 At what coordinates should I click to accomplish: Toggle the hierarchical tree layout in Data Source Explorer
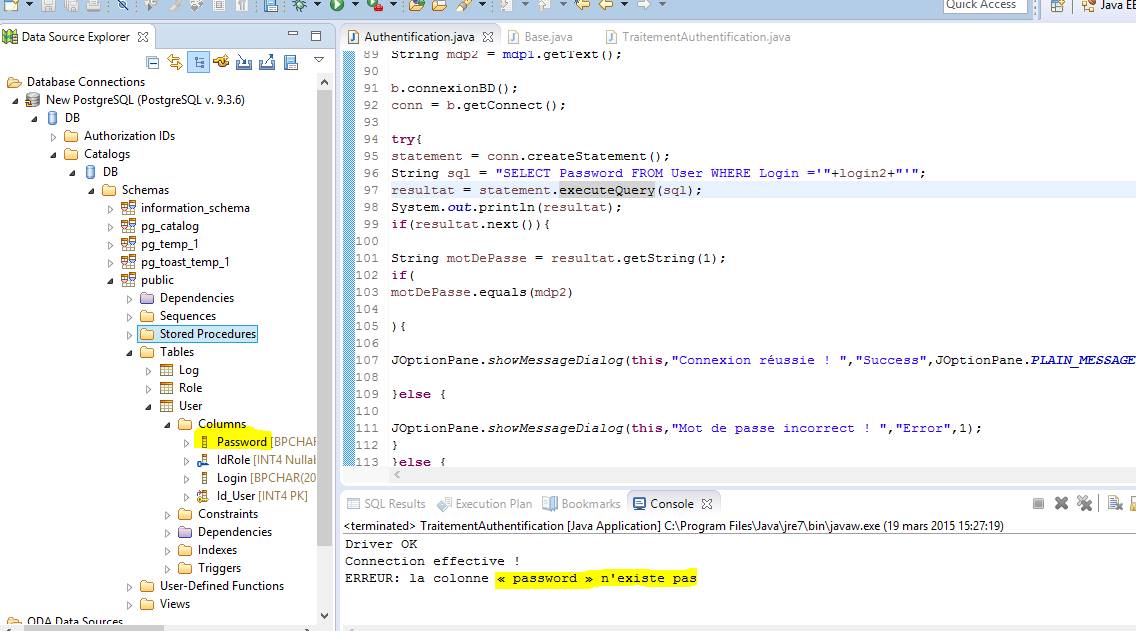[198, 62]
